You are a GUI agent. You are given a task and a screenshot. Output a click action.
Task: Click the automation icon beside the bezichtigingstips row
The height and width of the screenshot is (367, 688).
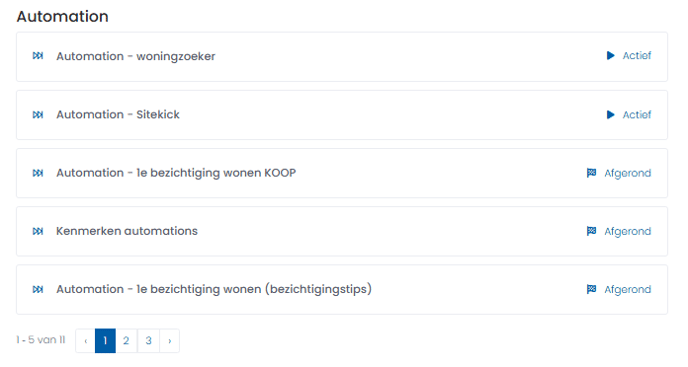click(x=38, y=289)
